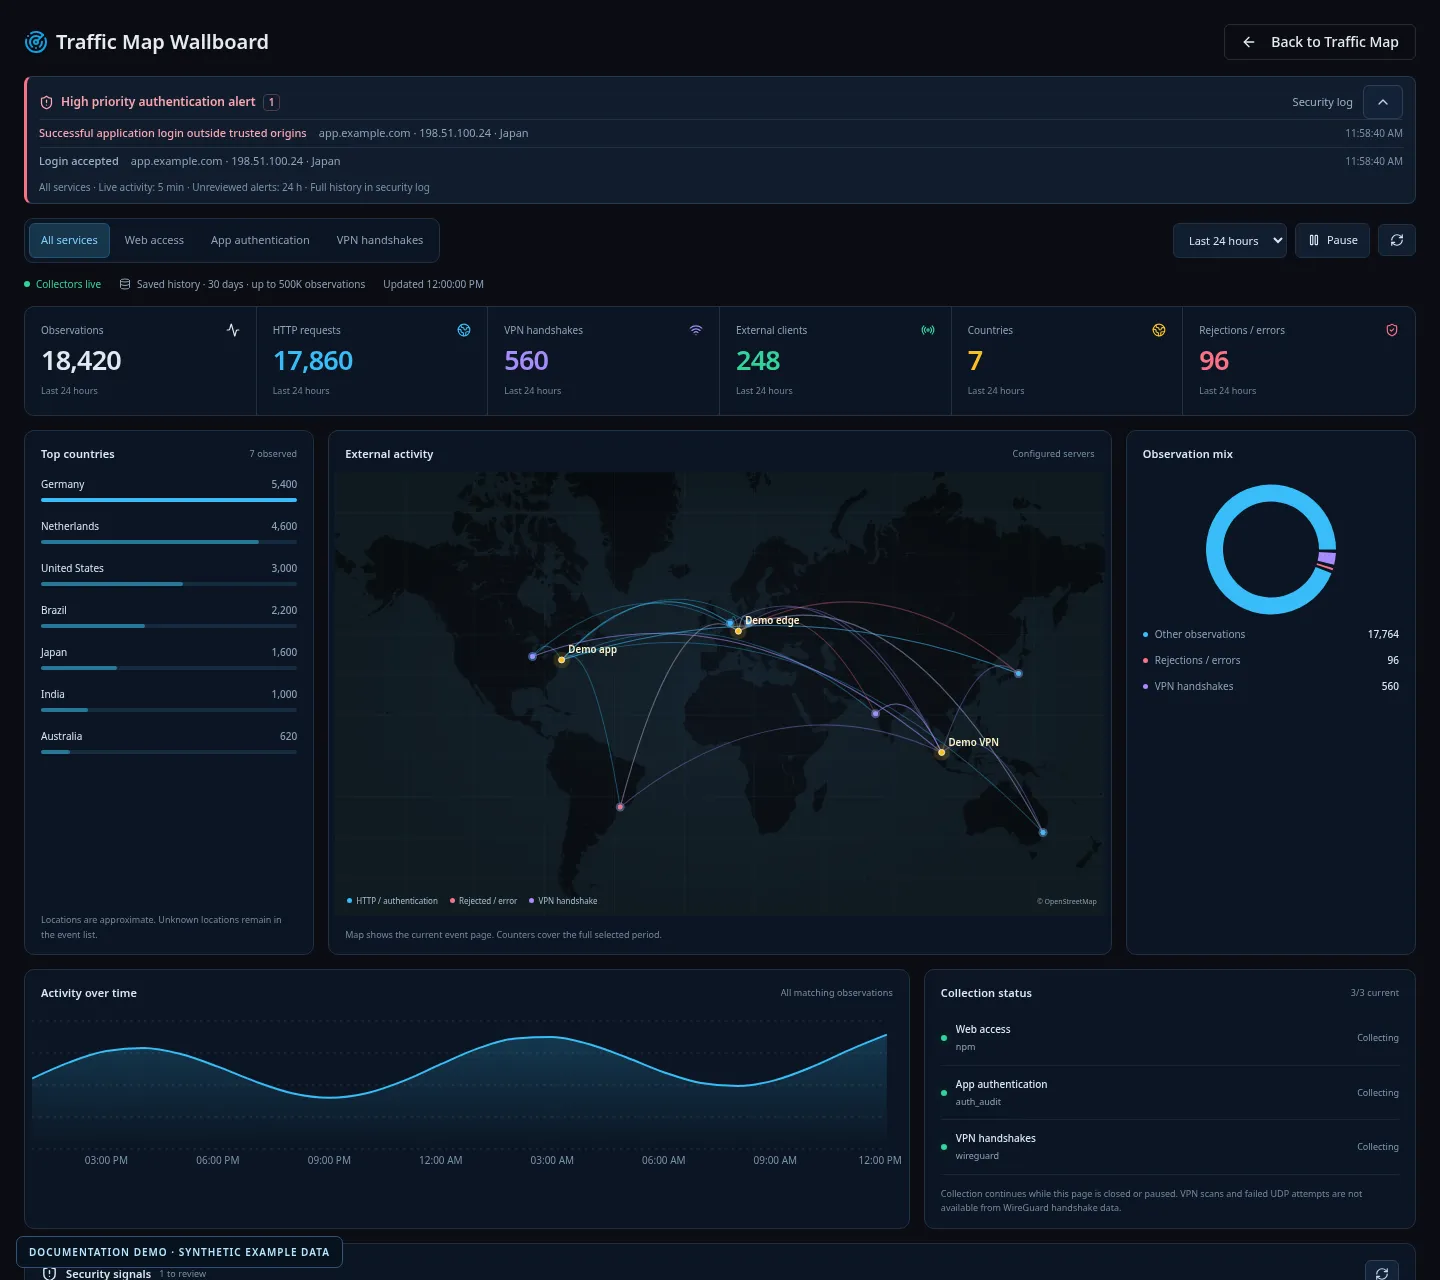Image resolution: width=1440 pixels, height=1280 pixels.
Task: Click the OpenStreetMap attribution link
Action: pos(1067,901)
